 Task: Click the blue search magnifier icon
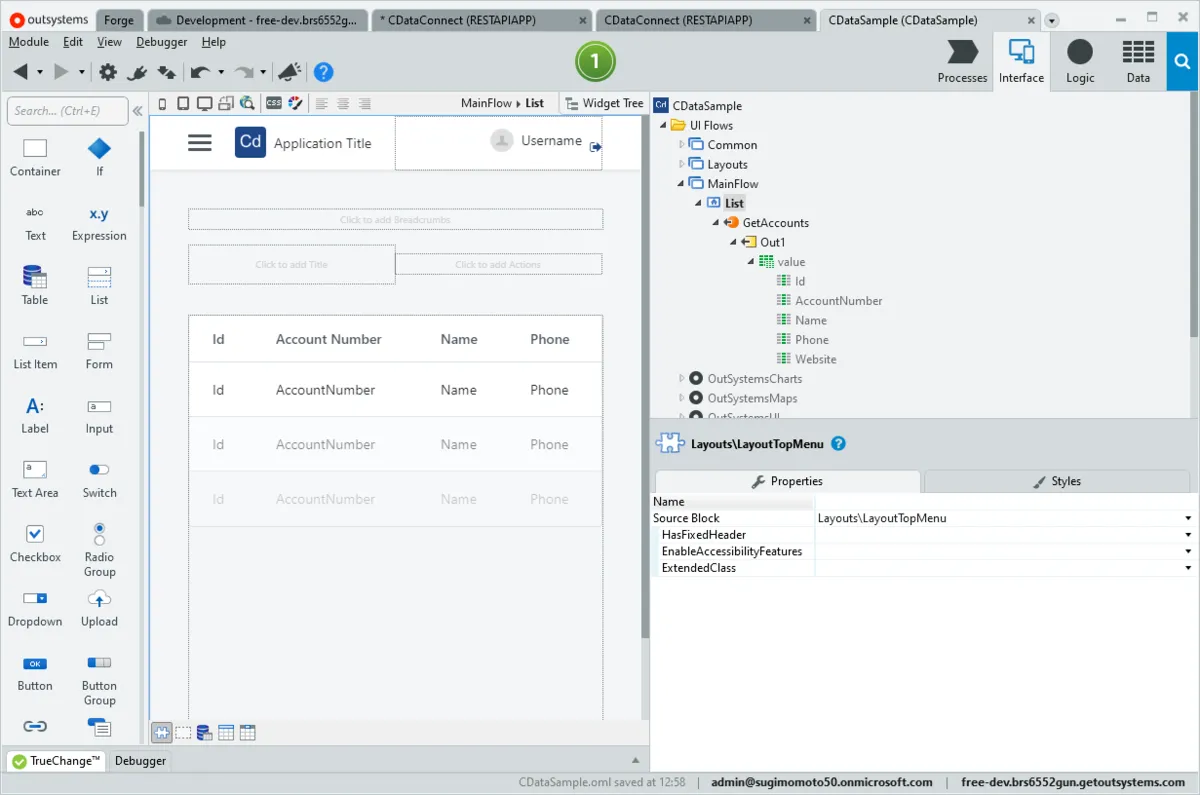pyautogui.click(x=1183, y=62)
